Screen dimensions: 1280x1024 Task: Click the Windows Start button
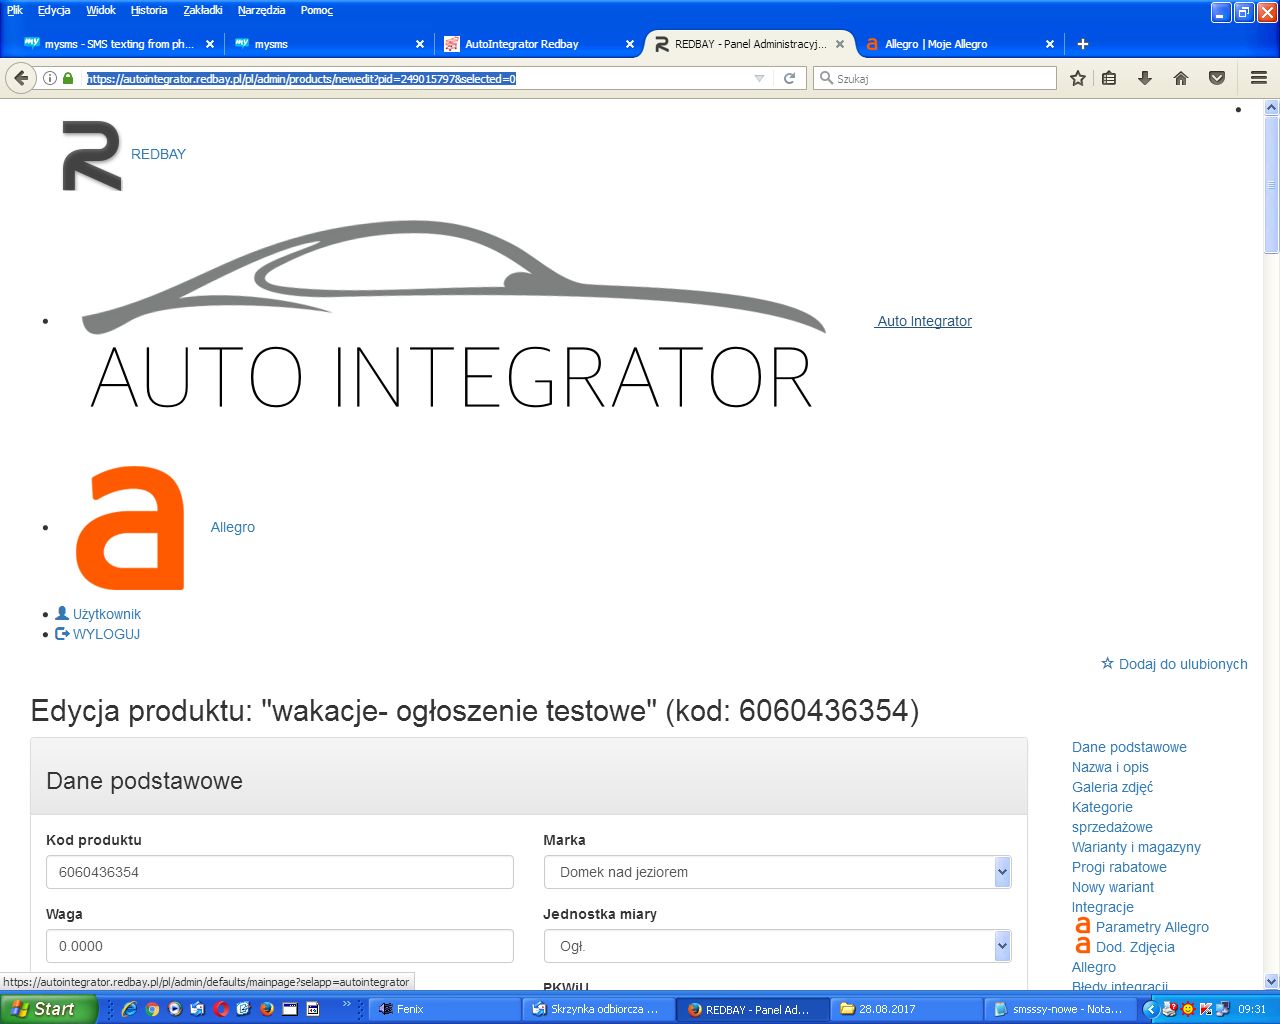click(47, 1009)
